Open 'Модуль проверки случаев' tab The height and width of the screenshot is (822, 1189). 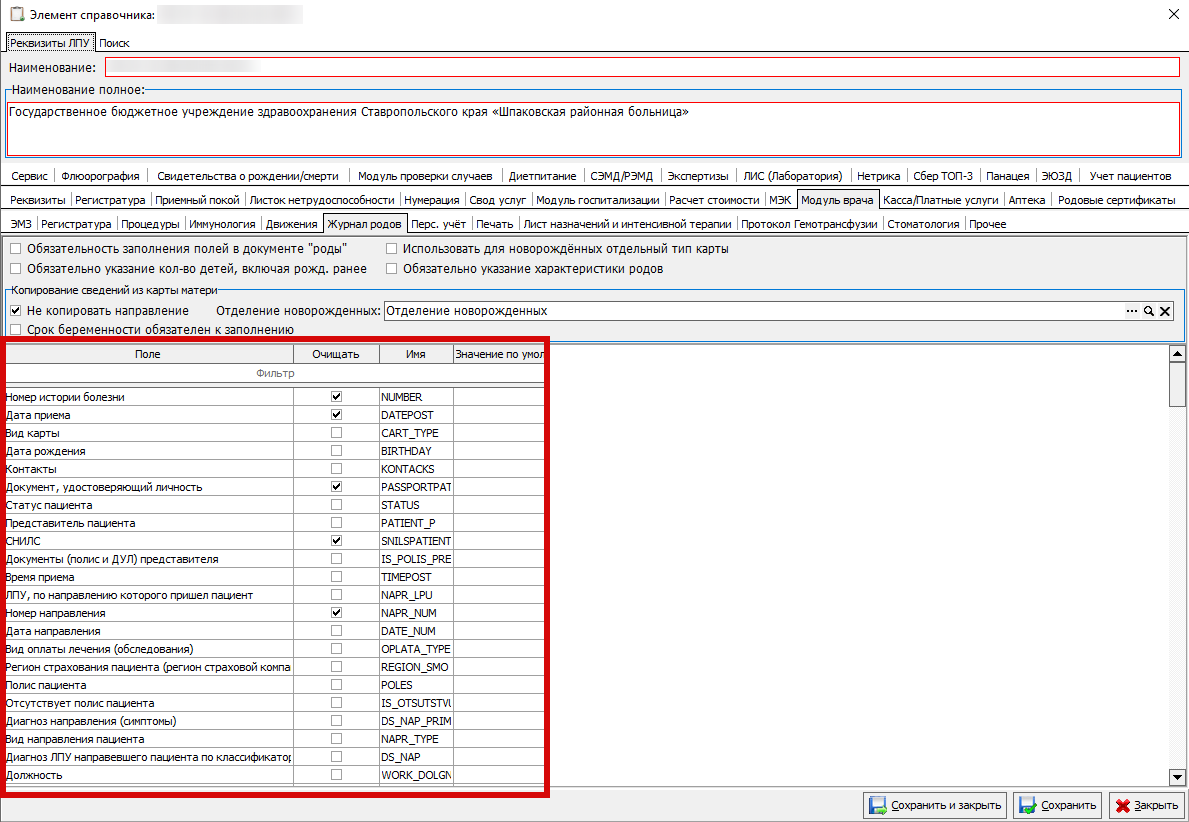pos(425,176)
